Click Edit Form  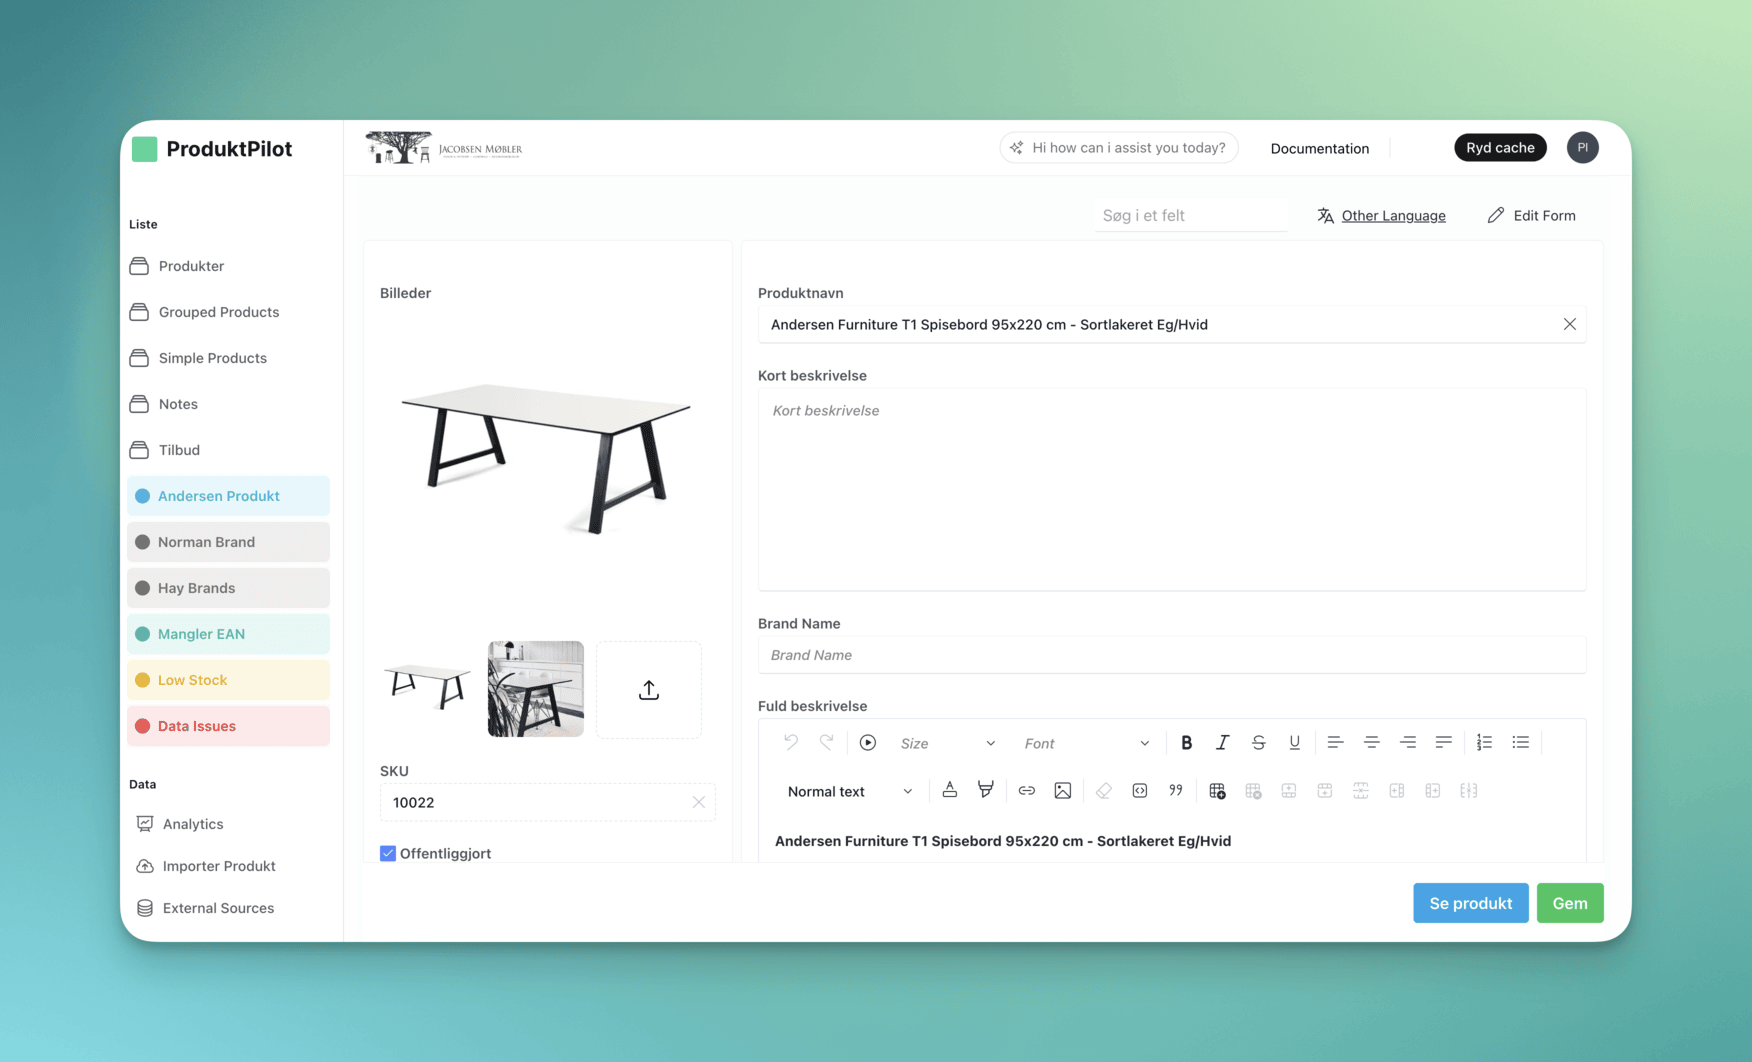pos(1531,215)
